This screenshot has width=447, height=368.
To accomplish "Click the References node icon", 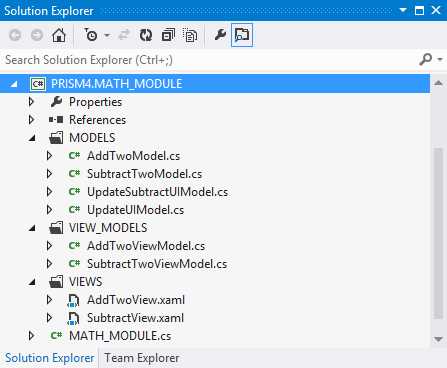I will click(x=56, y=120).
